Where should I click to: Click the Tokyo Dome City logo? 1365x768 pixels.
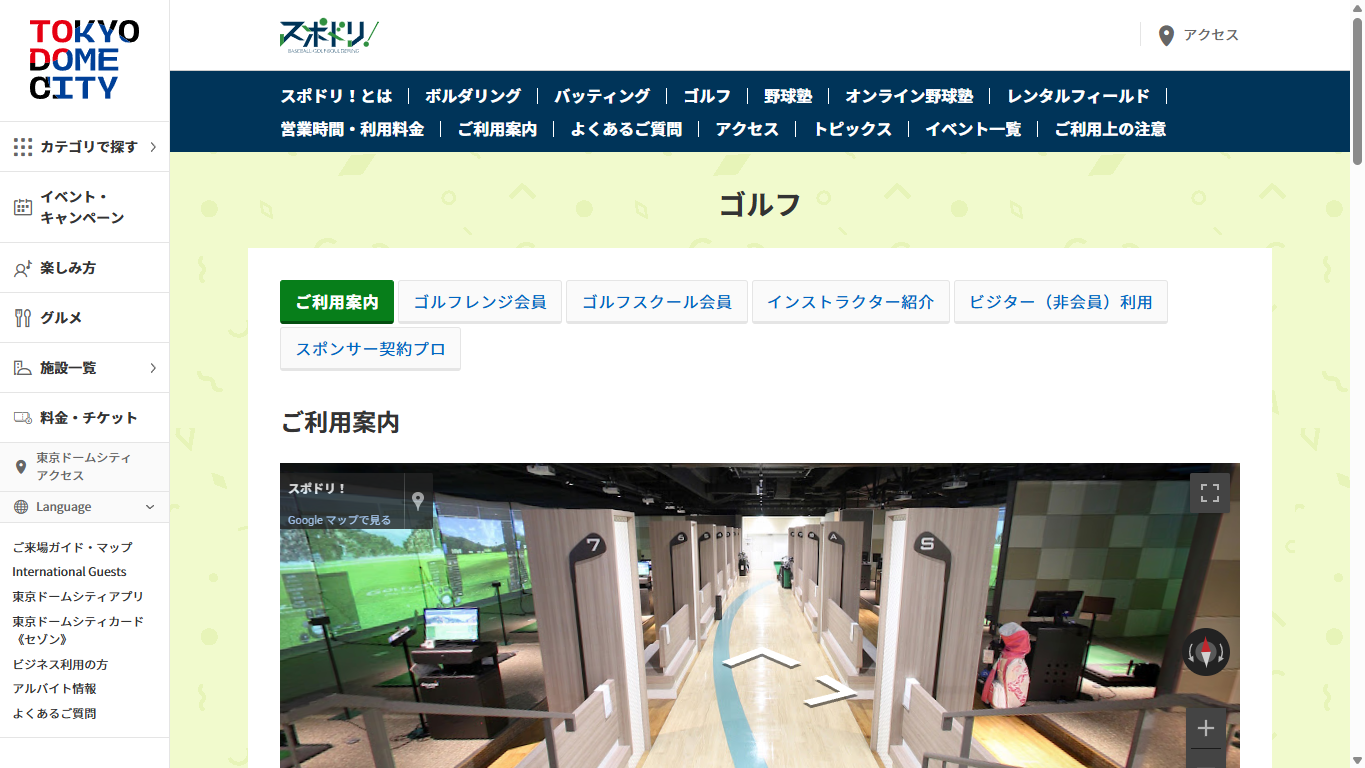[84, 60]
